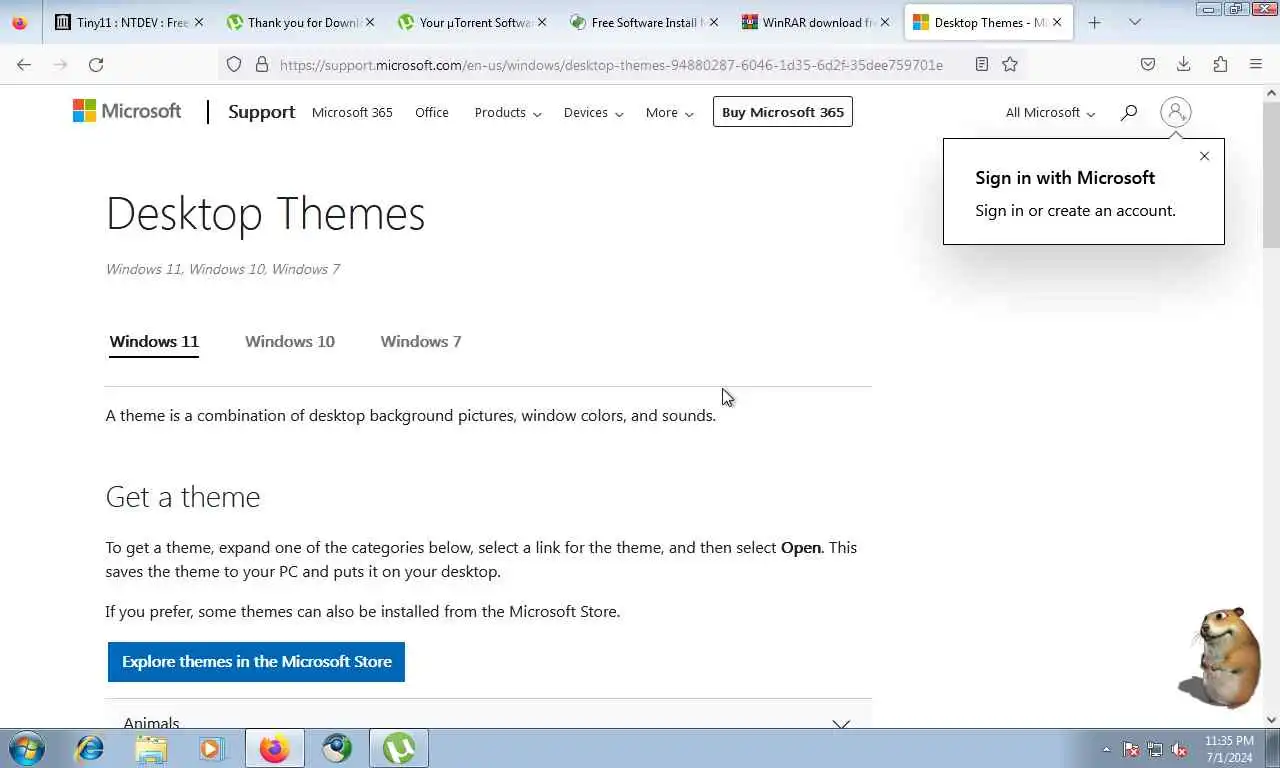Screen dimensions: 1280x768
Task: Select the Windows 10 content tab
Action: click(x=290, y=341)
